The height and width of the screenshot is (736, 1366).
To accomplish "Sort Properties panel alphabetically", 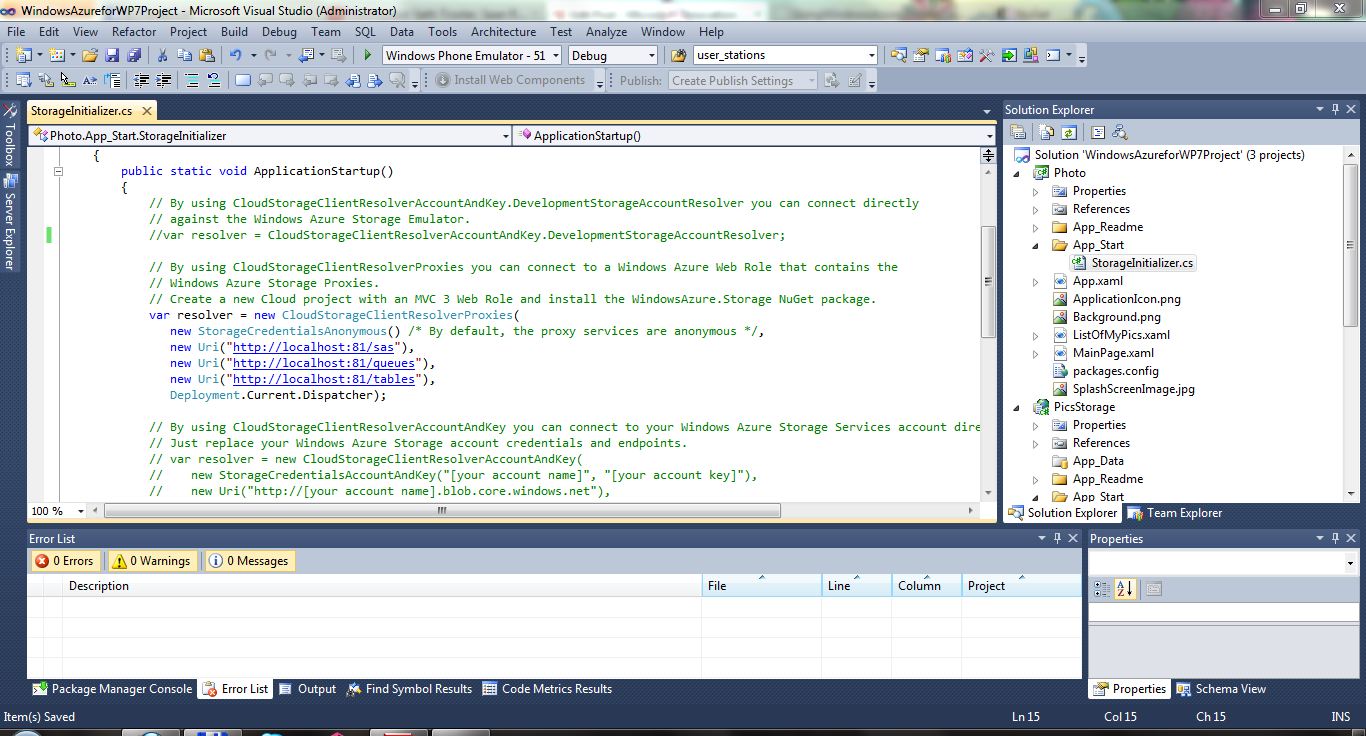I will coord(1125,589).
